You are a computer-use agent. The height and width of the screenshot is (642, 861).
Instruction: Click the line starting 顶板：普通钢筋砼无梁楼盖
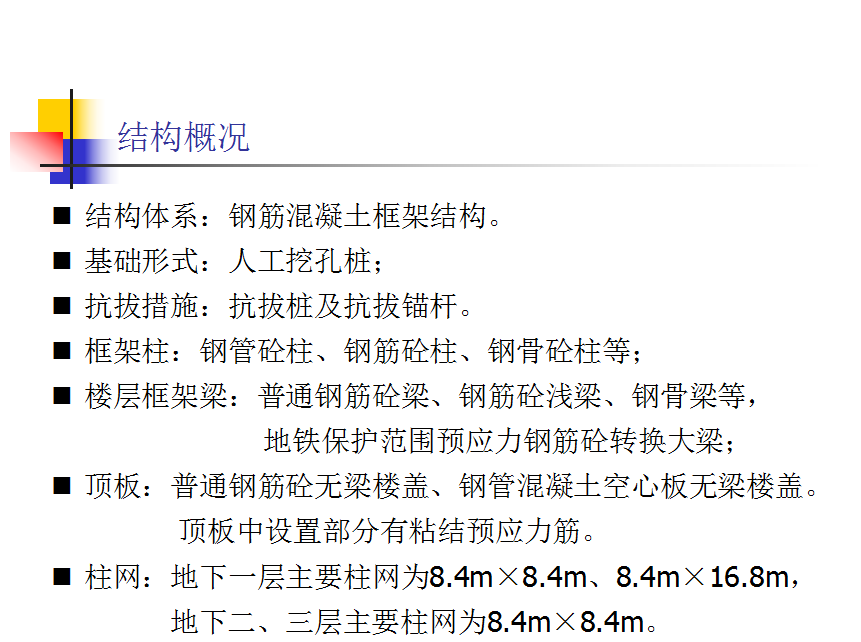tap(451, 487)
